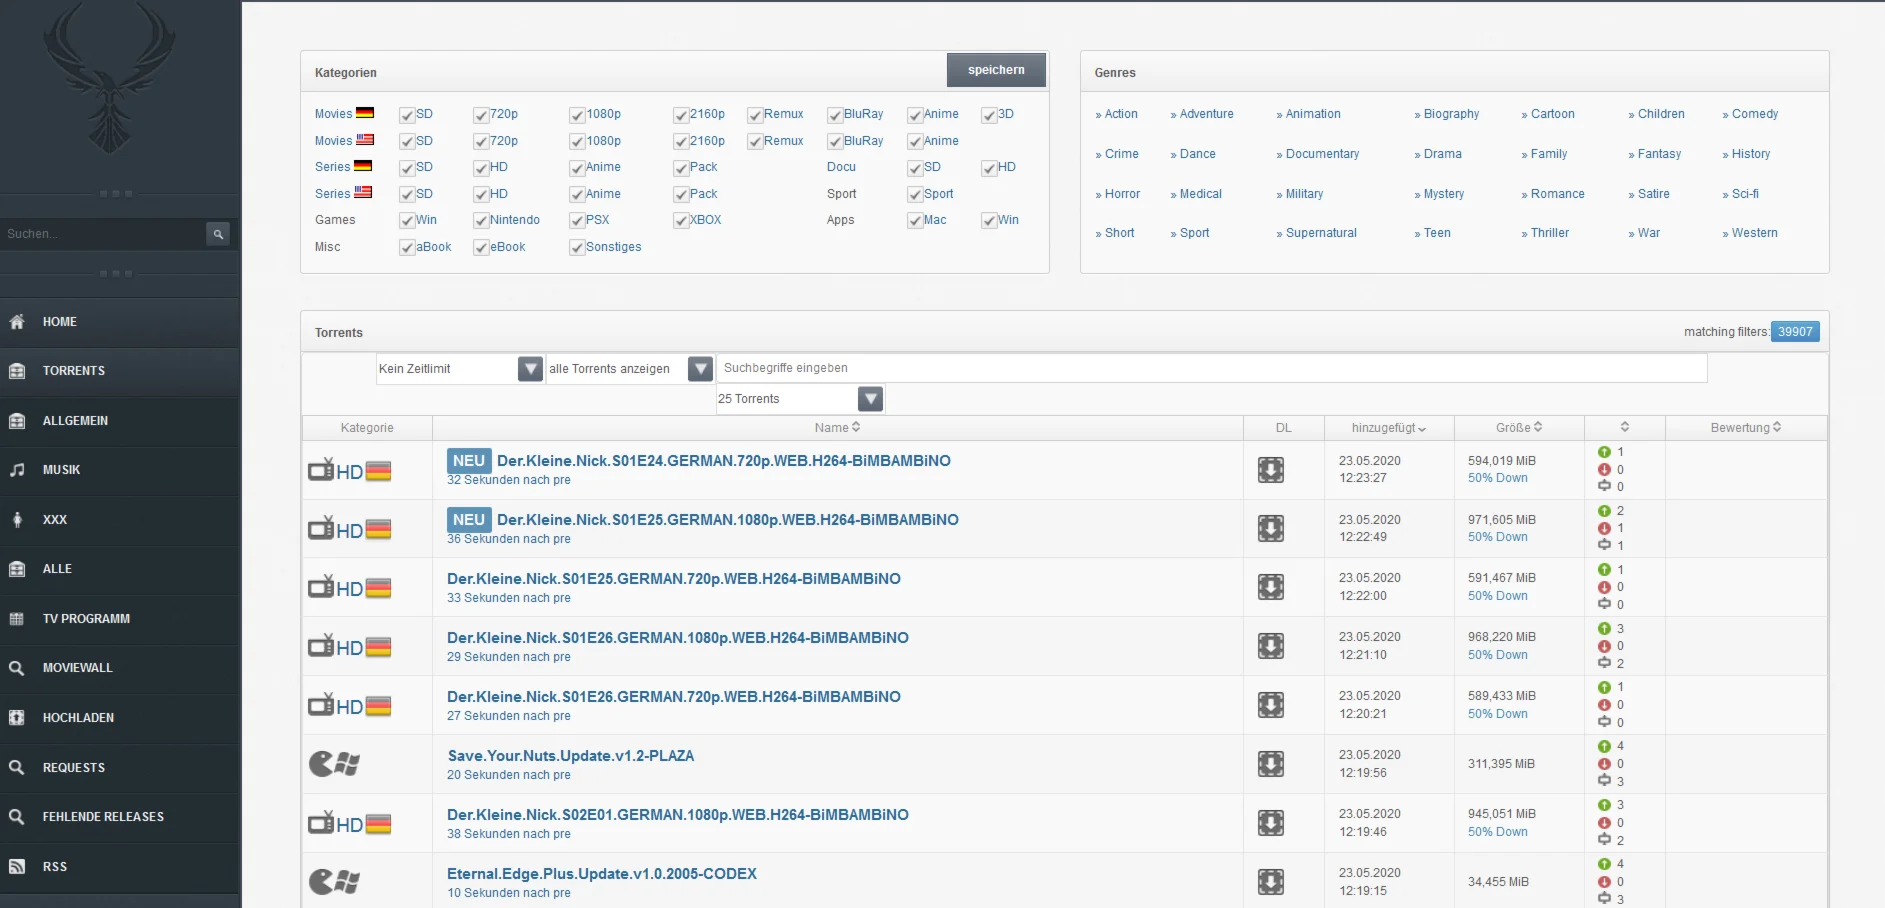
Task: Download Der.Kleine.Nick.S01E24 720p torrent via DL icon
Action: click(x=1270, y=470)
